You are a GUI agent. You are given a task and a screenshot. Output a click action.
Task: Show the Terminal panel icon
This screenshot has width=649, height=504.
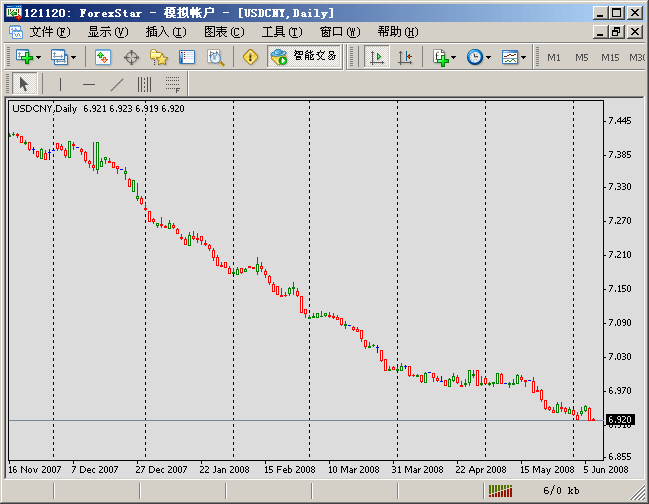point(187,57)
